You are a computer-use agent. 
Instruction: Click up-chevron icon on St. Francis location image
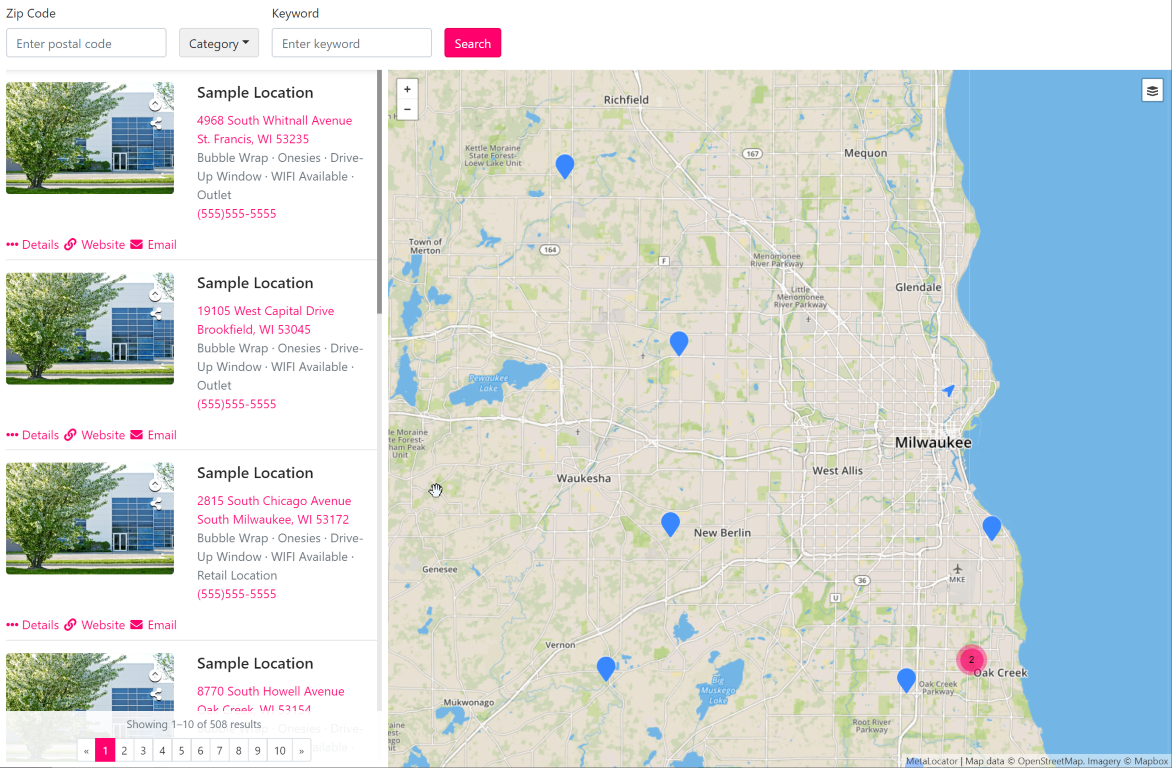[155, 104]
